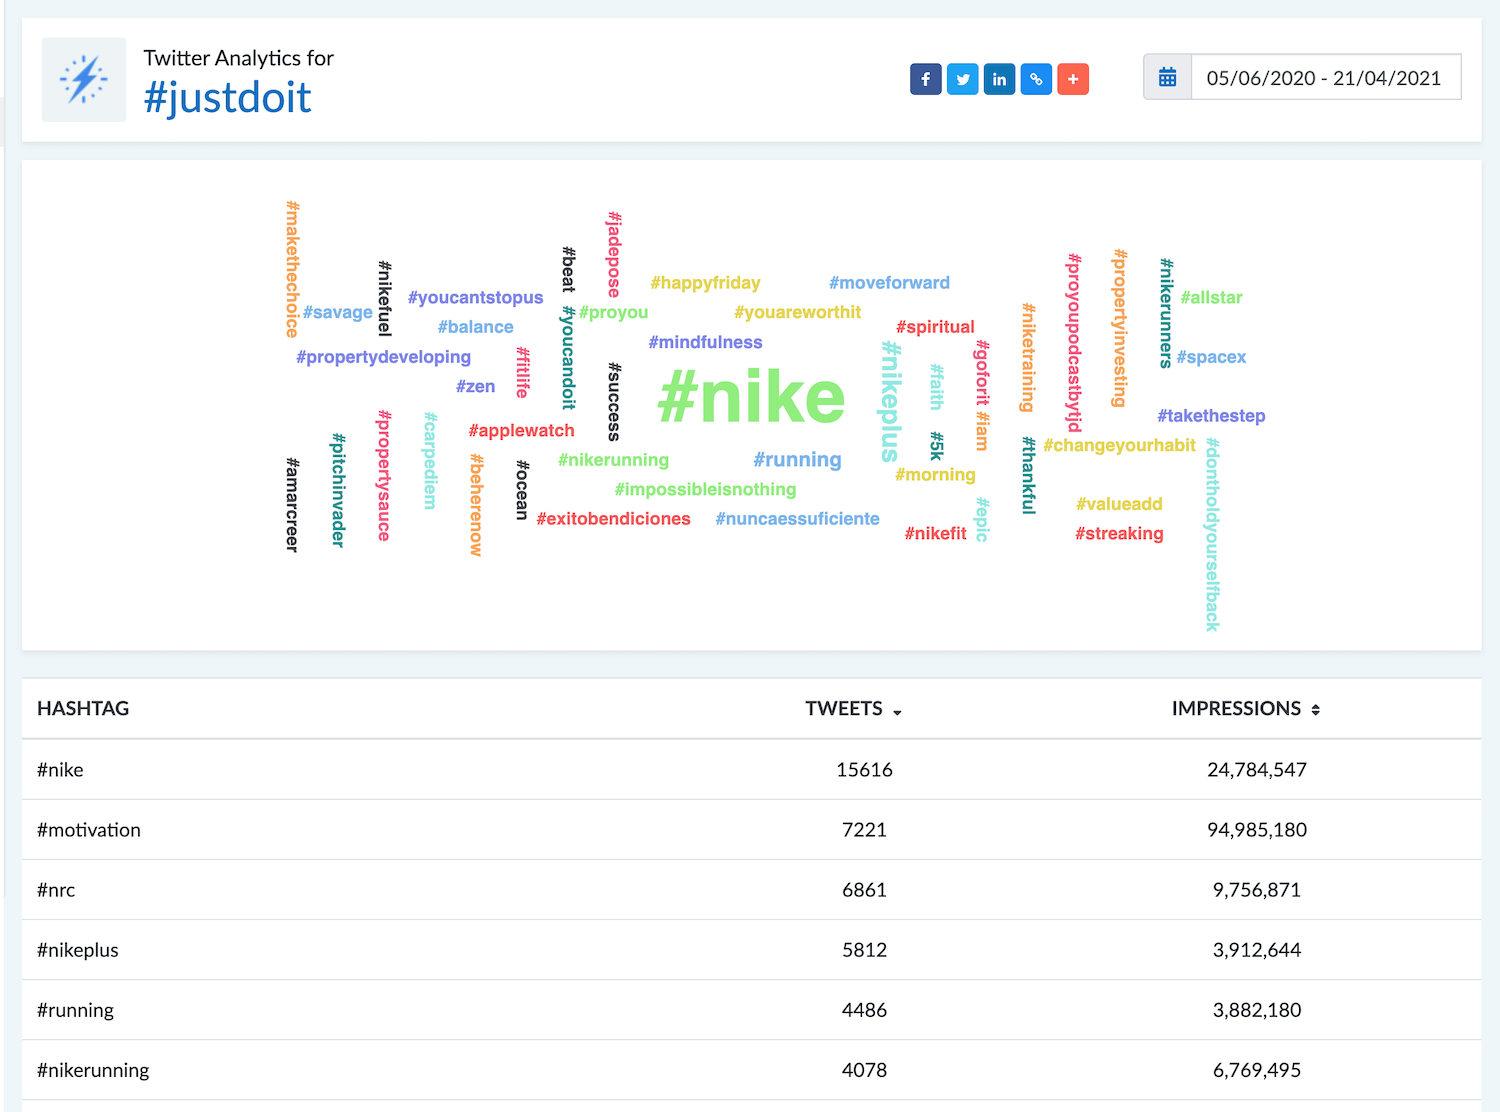The image size is (1500, 1112).
Task: Click #mindfulness in word cloud
Action: pyautogui.click(x=705, y=342)
